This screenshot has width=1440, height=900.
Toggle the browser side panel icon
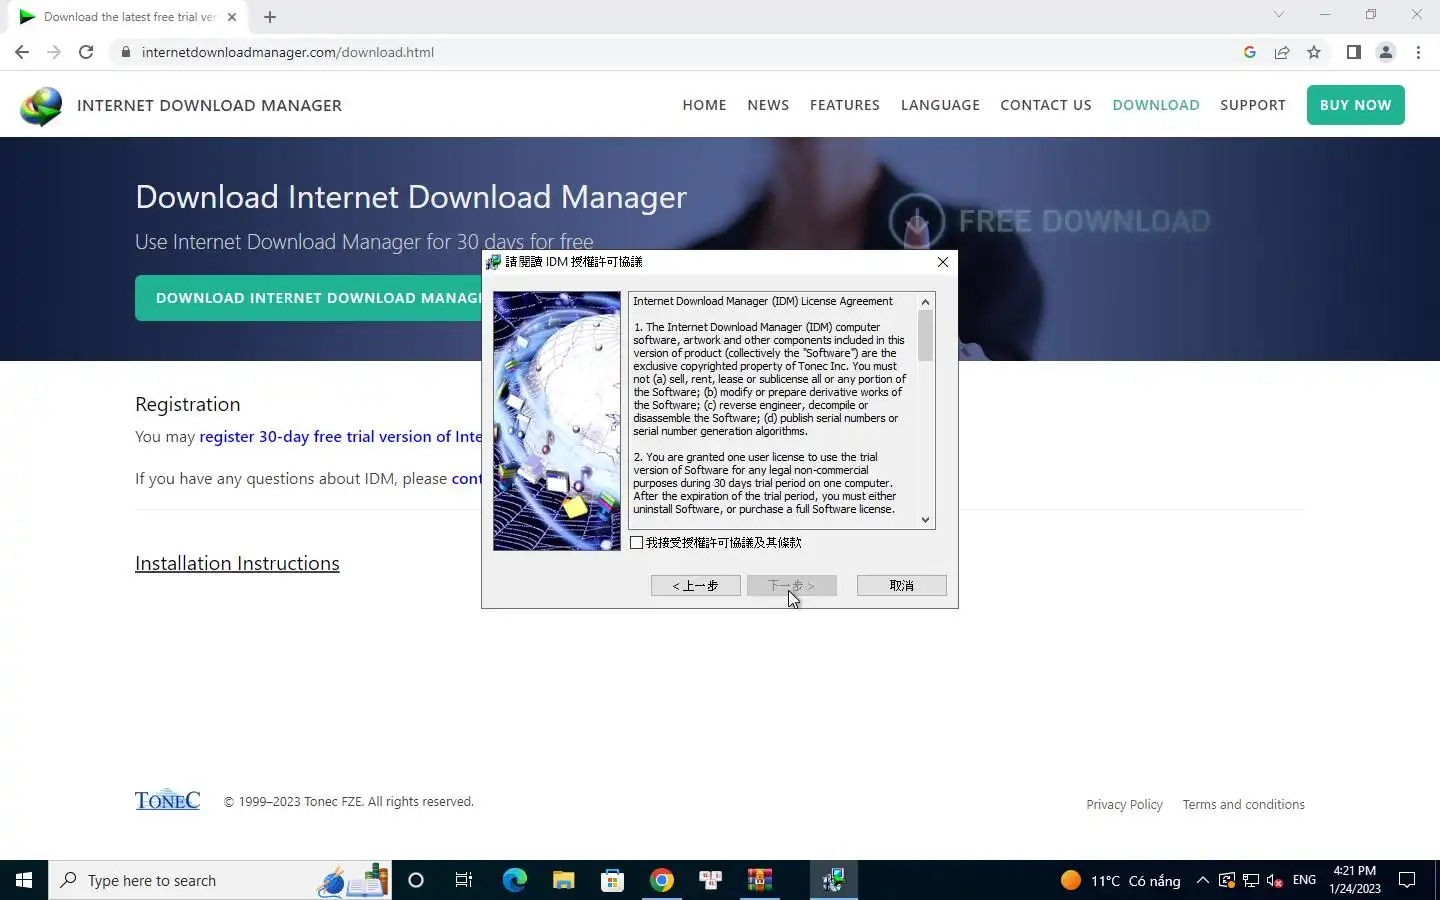coord(1353,52)
